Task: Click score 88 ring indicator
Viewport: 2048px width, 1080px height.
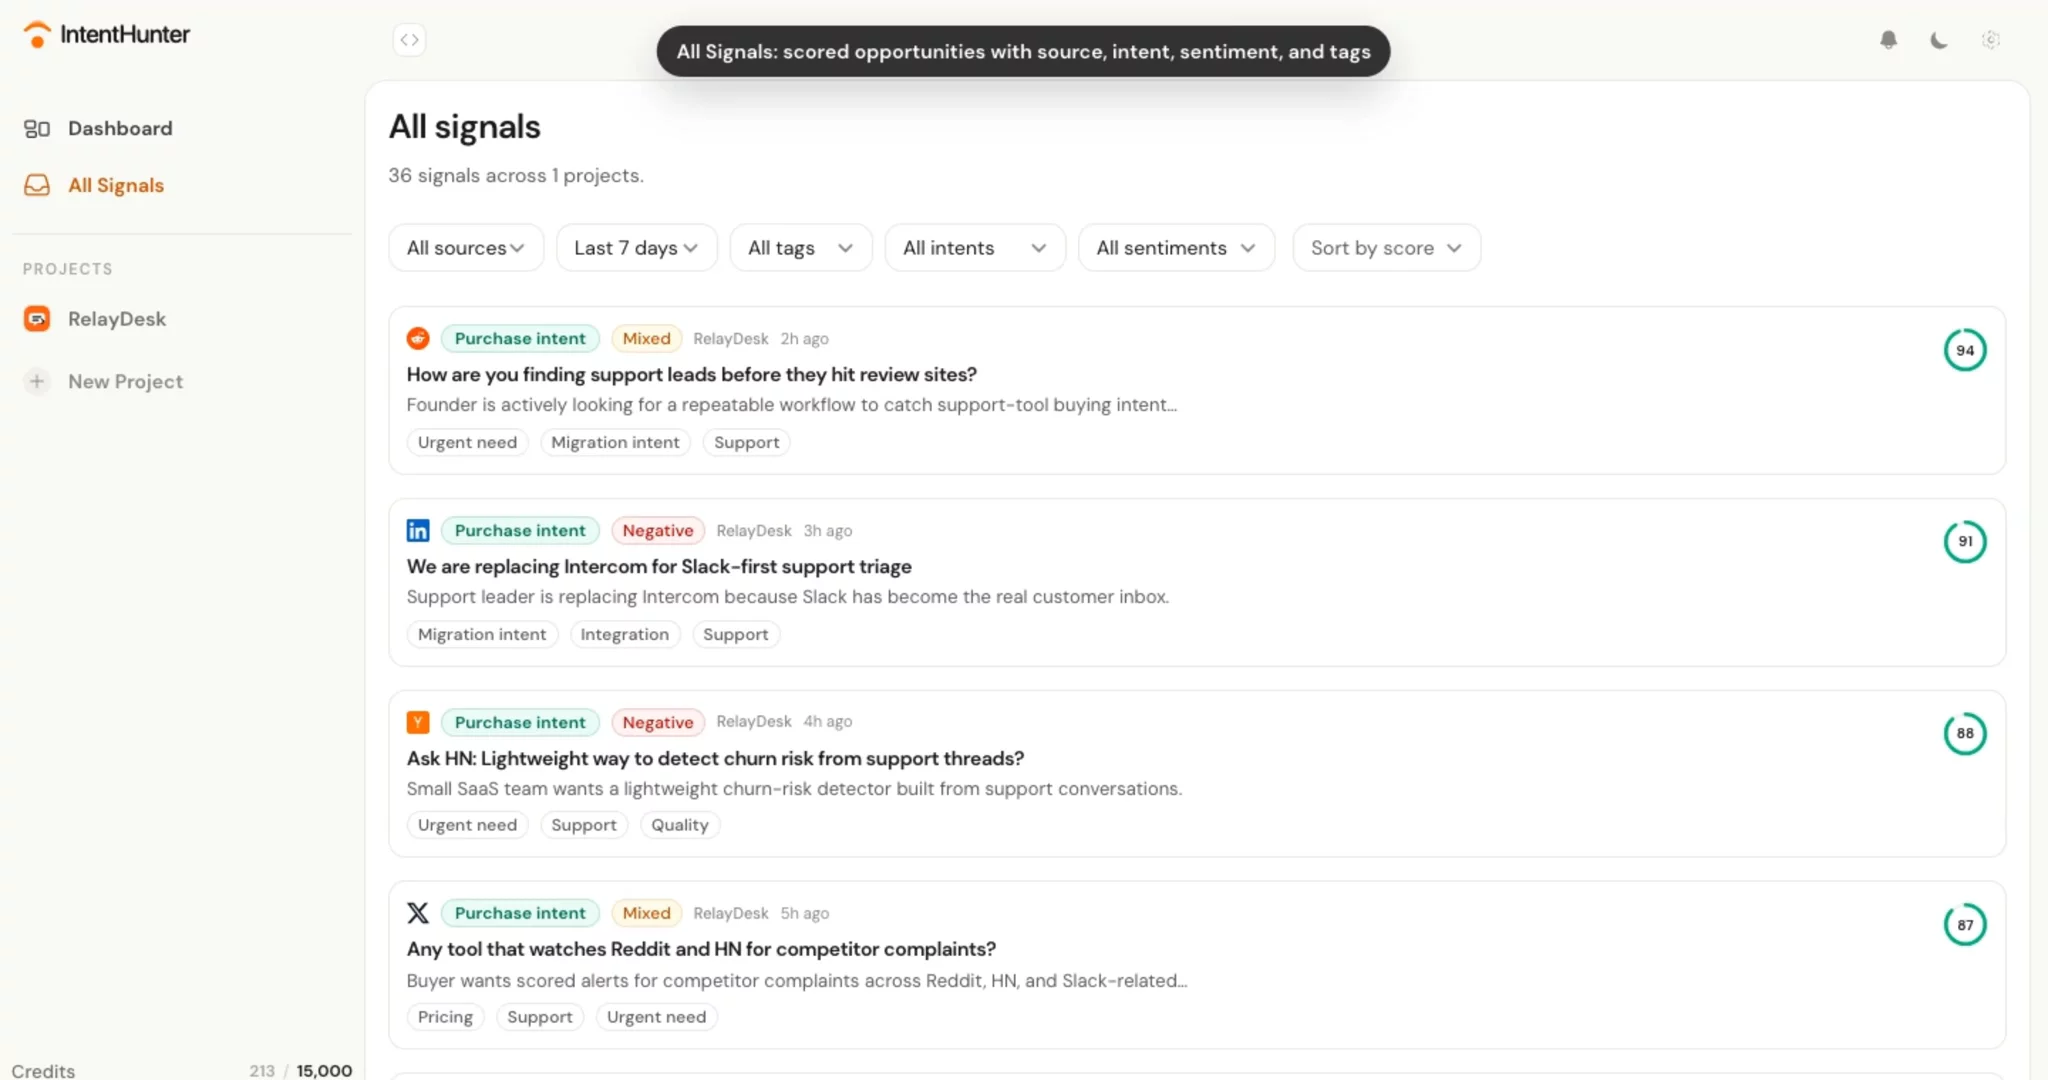Action: click(1965, 733)
